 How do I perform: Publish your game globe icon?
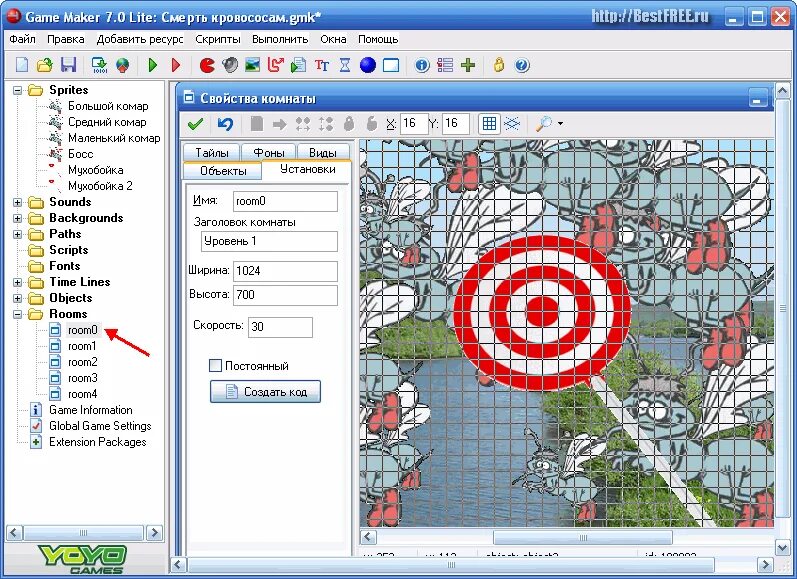tap(122, 65)
